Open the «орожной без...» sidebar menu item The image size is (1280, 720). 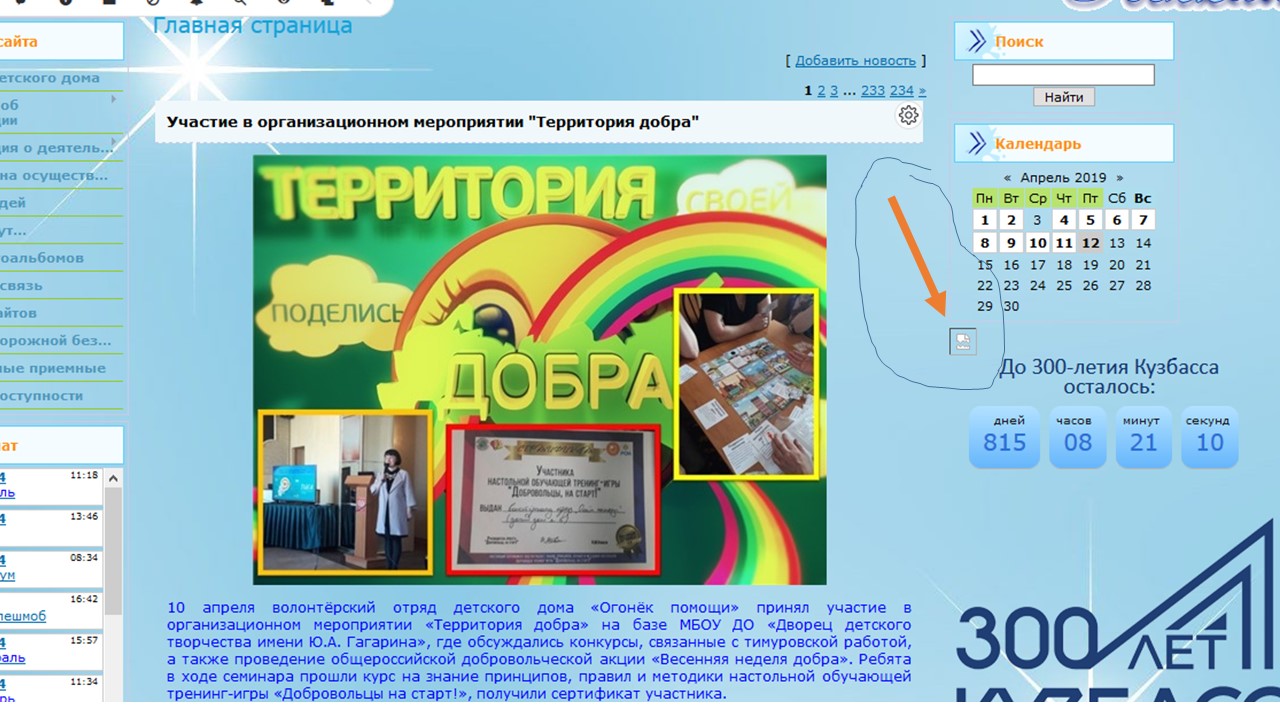click(56, 341)
